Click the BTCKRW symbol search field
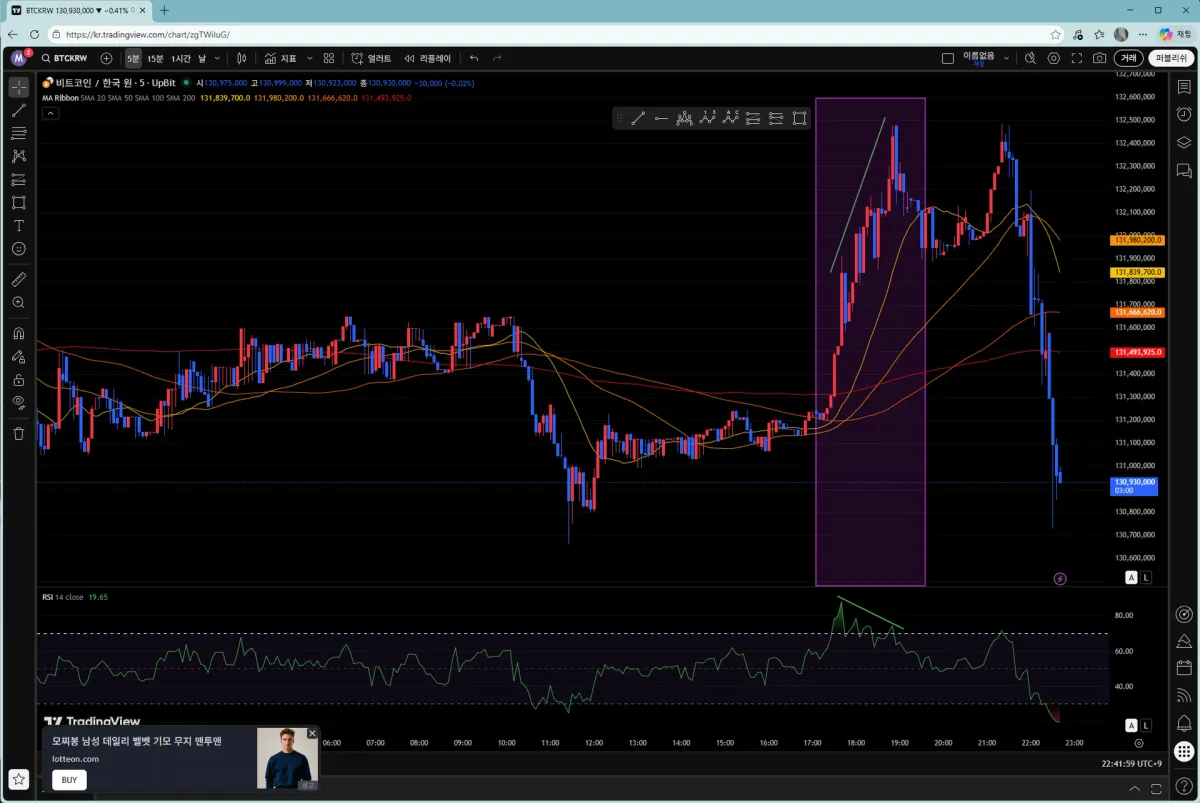 [x=69, y=59]
